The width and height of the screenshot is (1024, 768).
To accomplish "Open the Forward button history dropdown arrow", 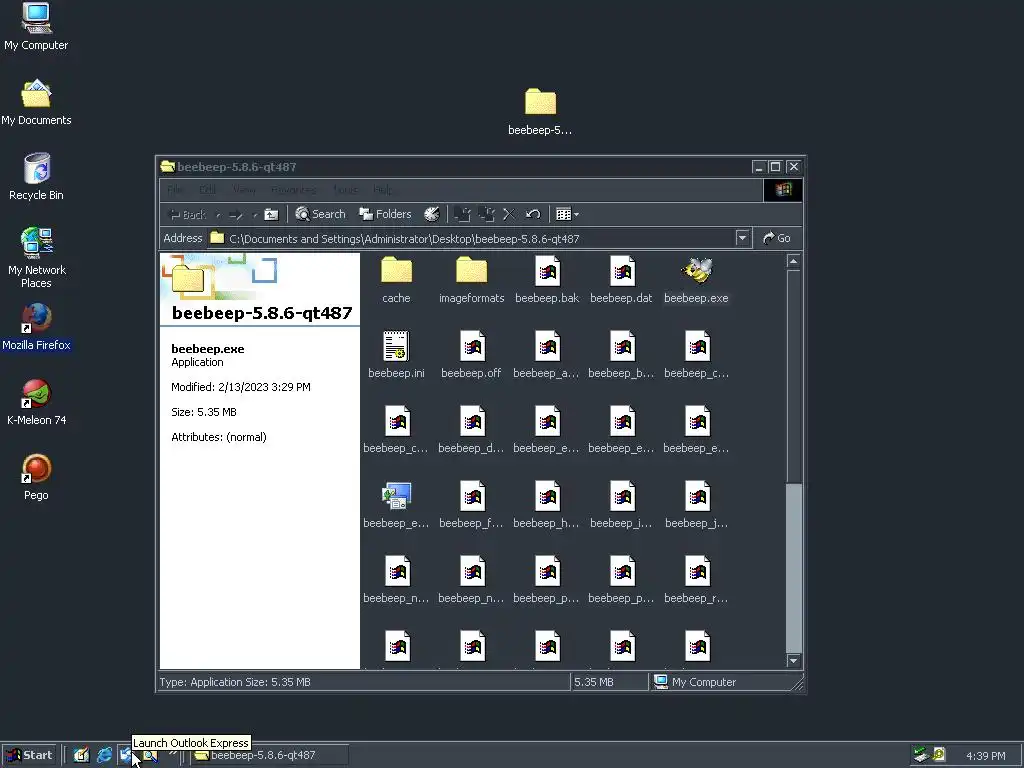I will click(x=254, y=214).
